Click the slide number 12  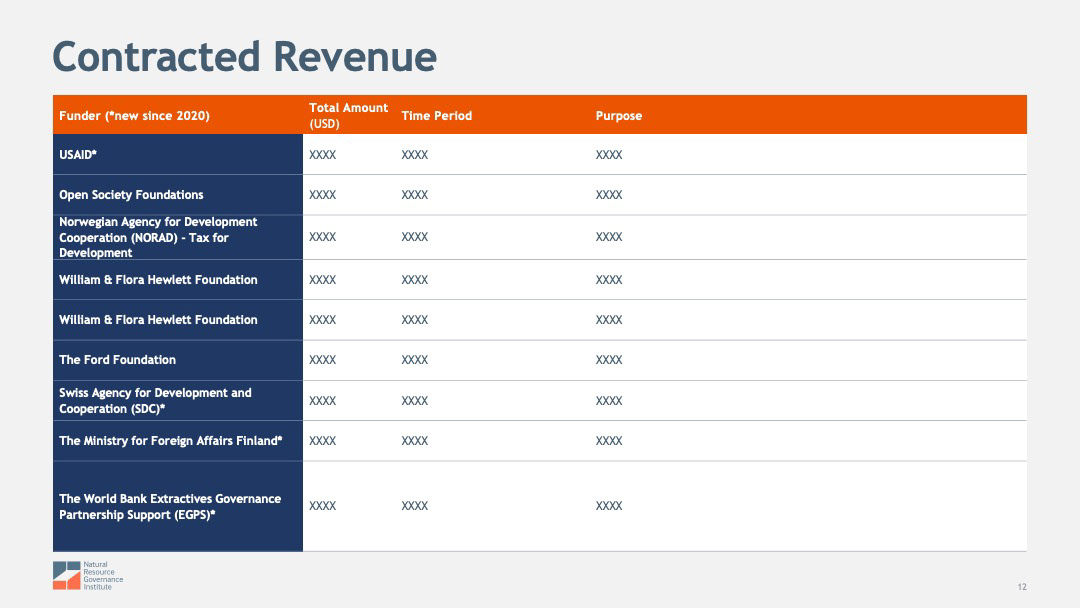1022,587
